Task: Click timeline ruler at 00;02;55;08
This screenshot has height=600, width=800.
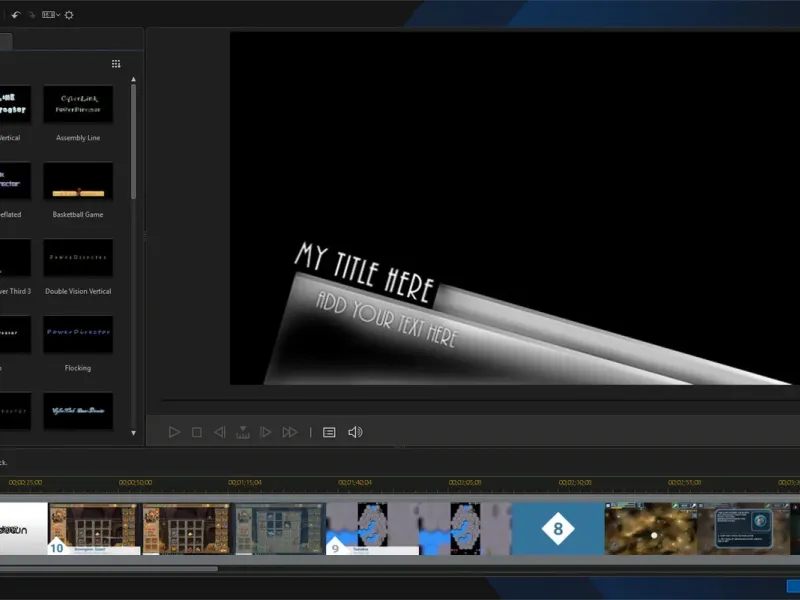Action: coord(685,482)
